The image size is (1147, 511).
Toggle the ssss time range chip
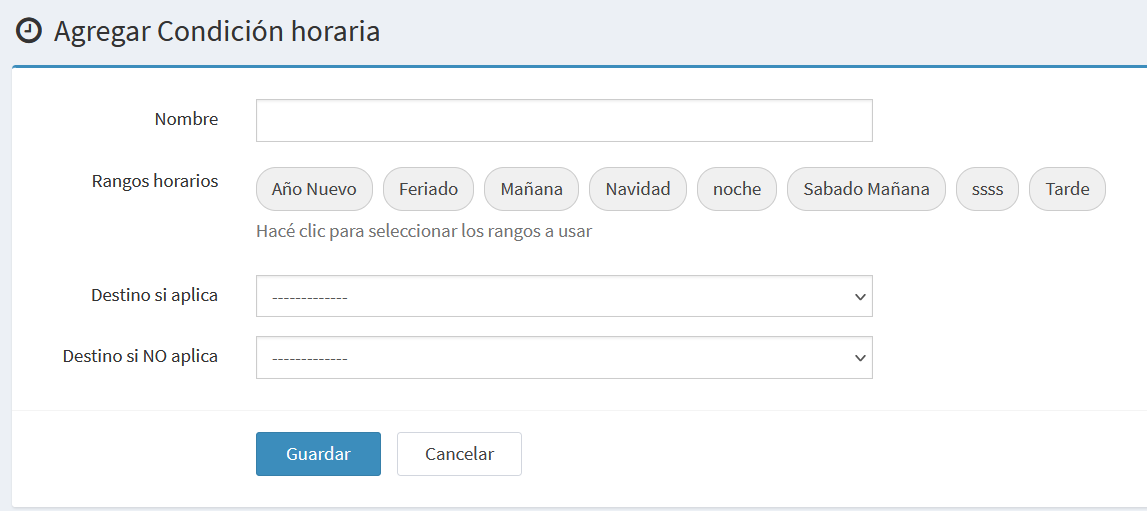pyautogui.click(x=988, y=189)
